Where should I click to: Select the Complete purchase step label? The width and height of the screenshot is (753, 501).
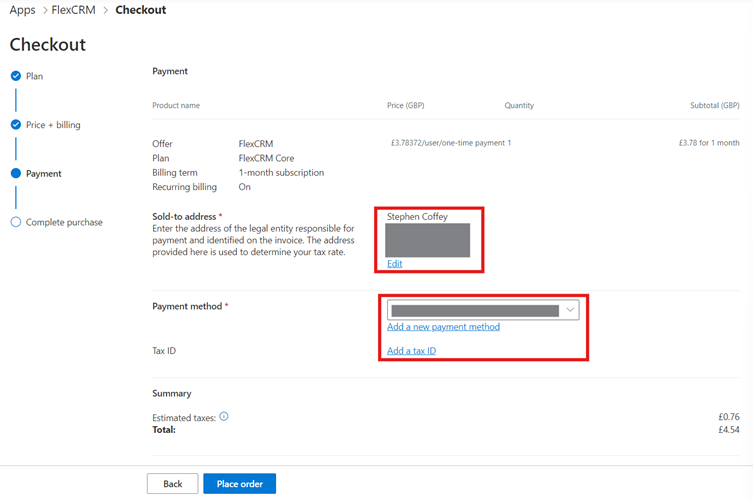64,222
